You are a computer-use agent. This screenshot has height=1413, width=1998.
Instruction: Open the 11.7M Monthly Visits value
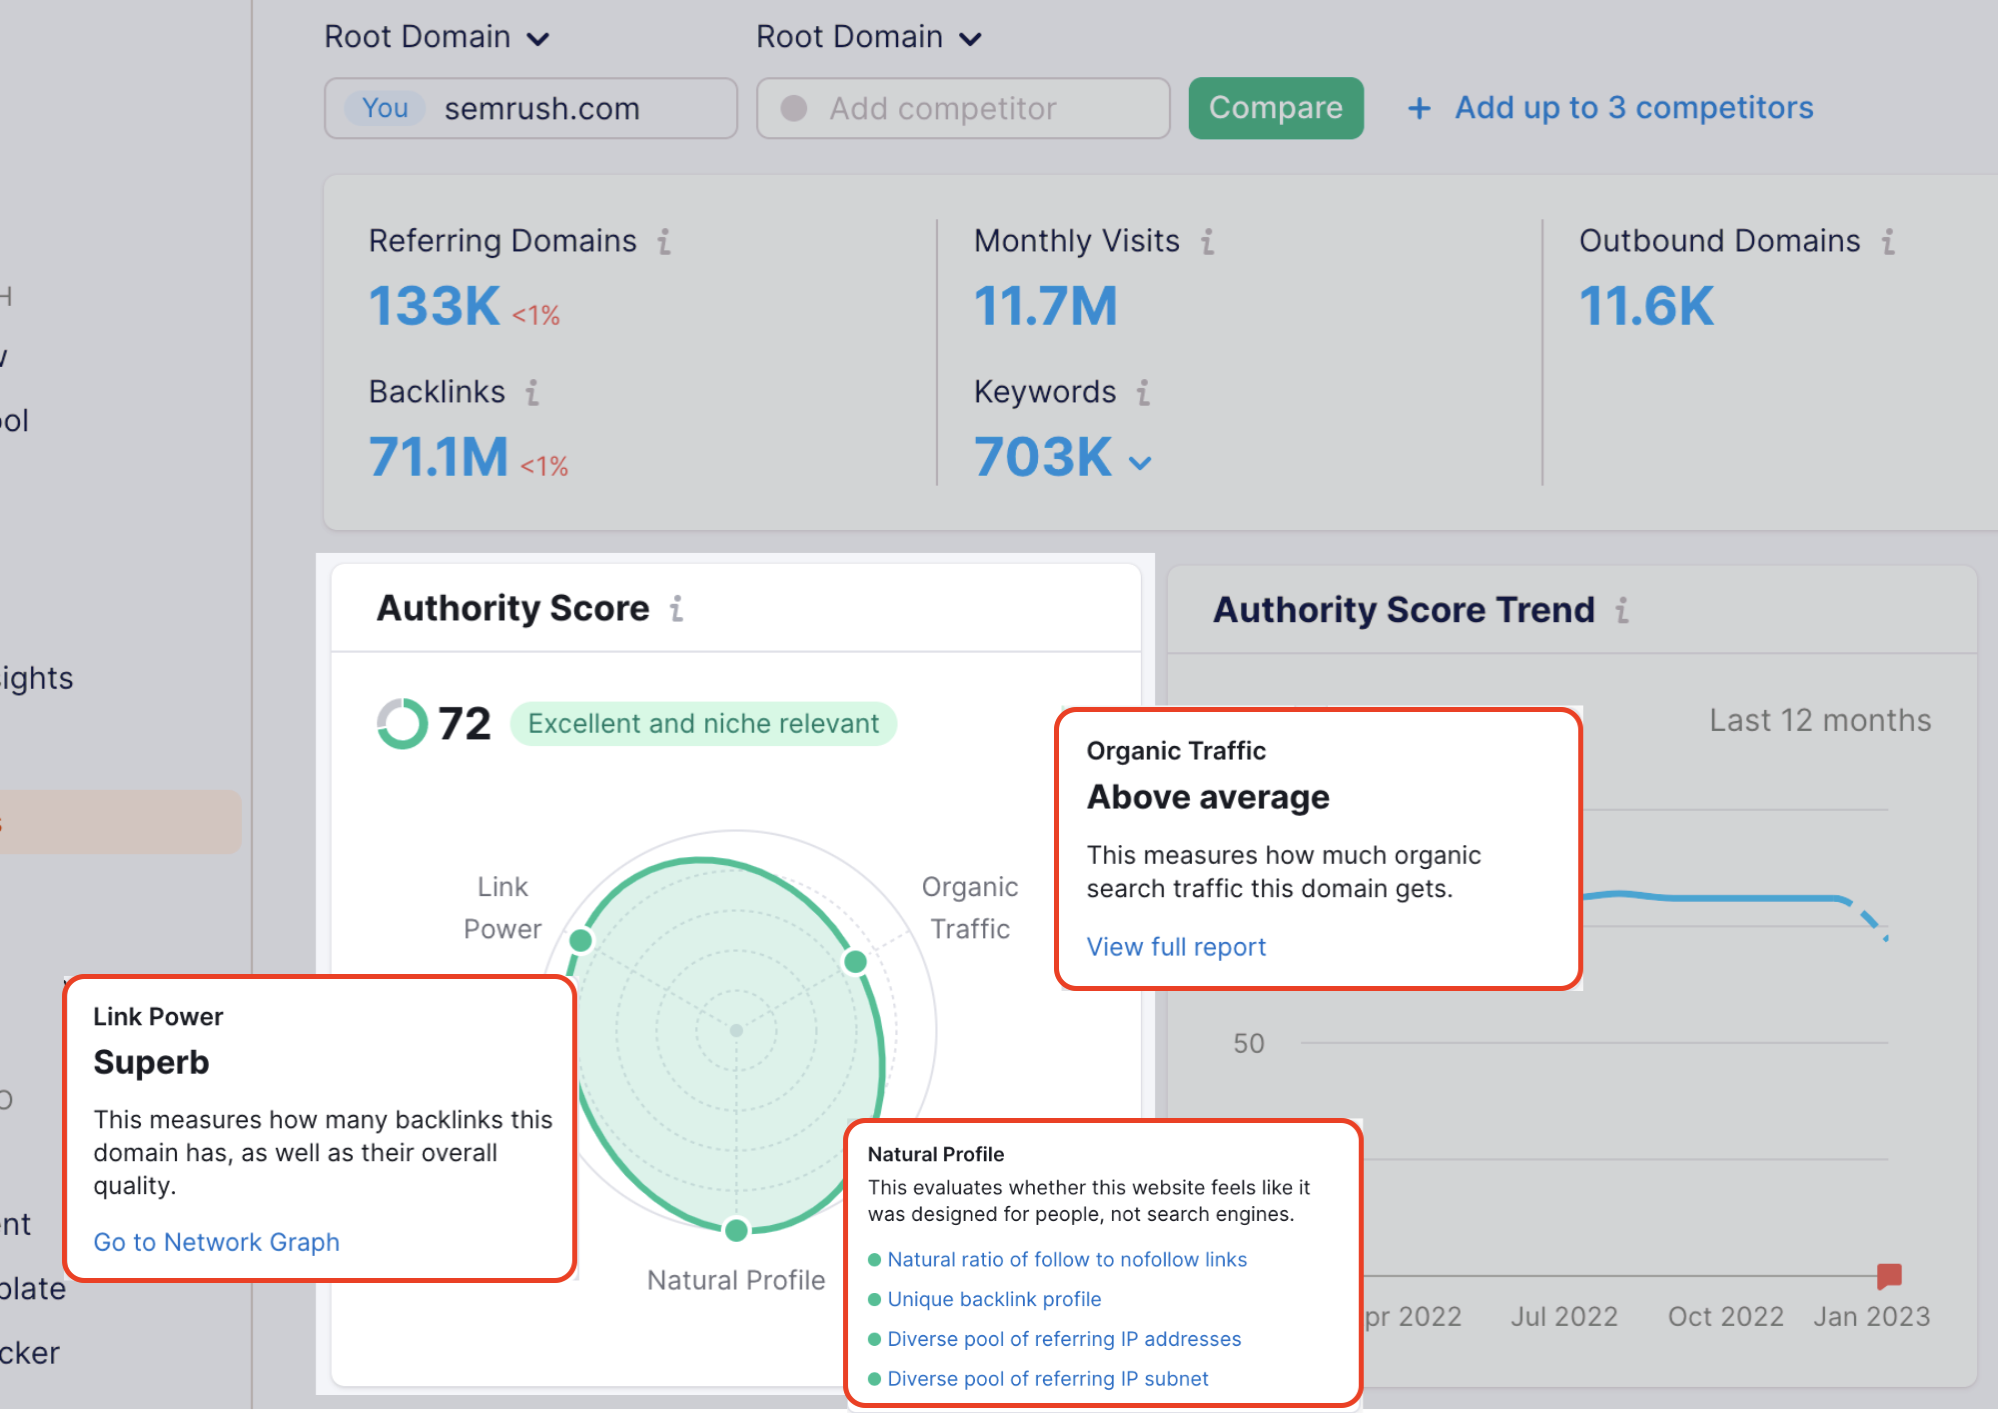click(x=1045, y=305)
